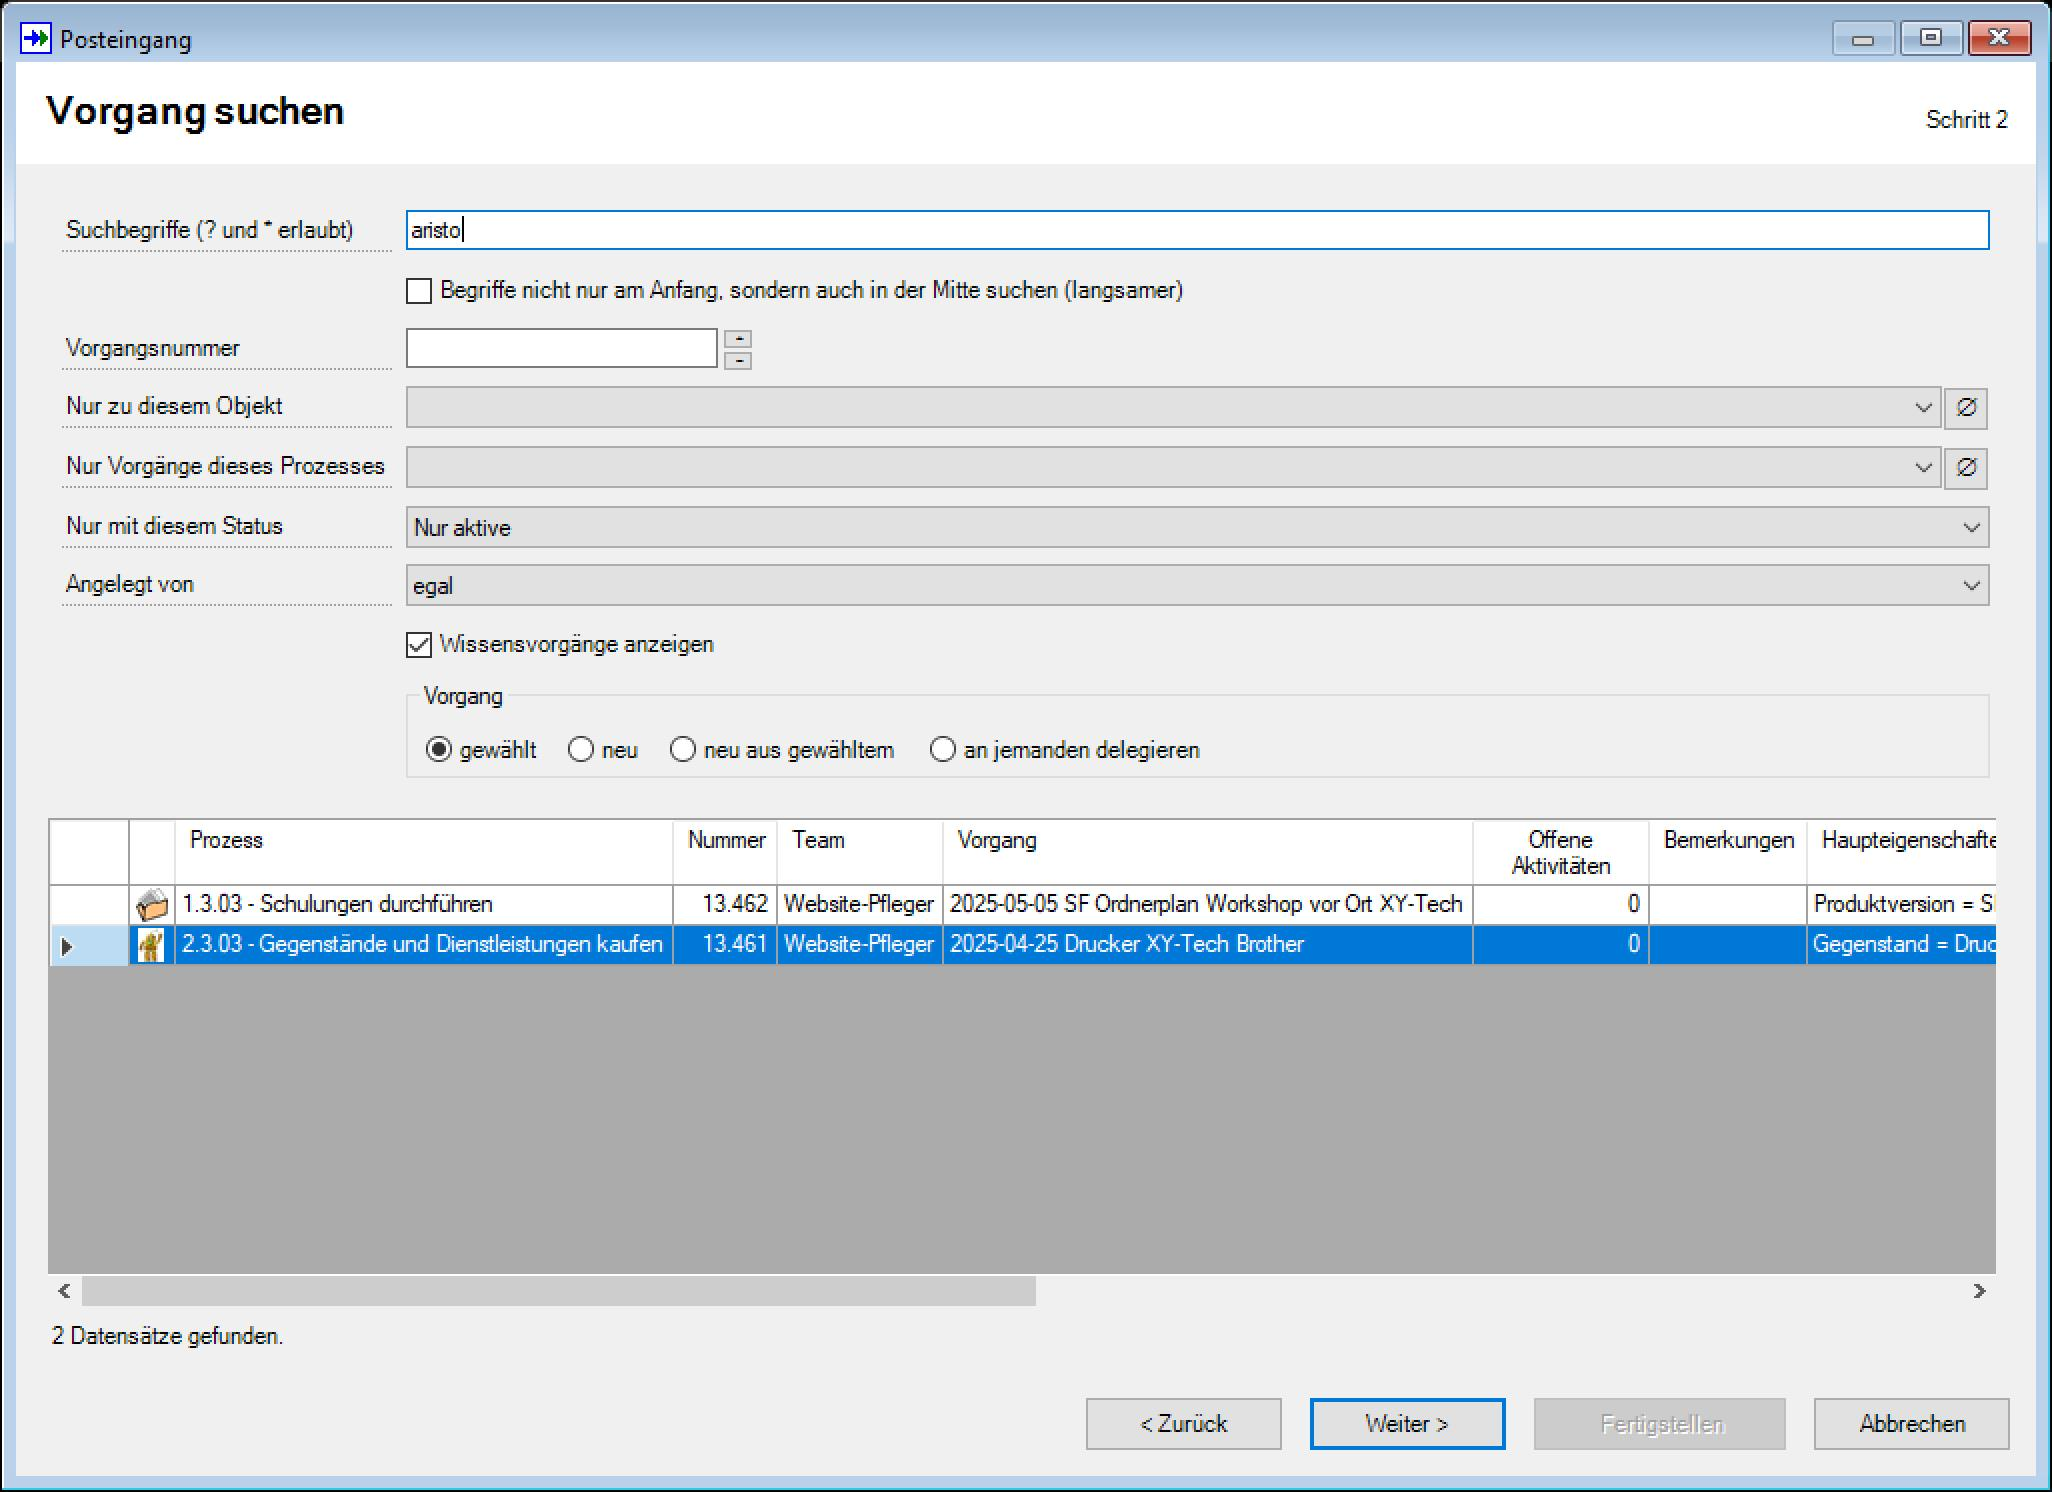Click the Posteingang arrow icon in title bar
This screenshot has height=1492, width=2052.
pos(35,39)
